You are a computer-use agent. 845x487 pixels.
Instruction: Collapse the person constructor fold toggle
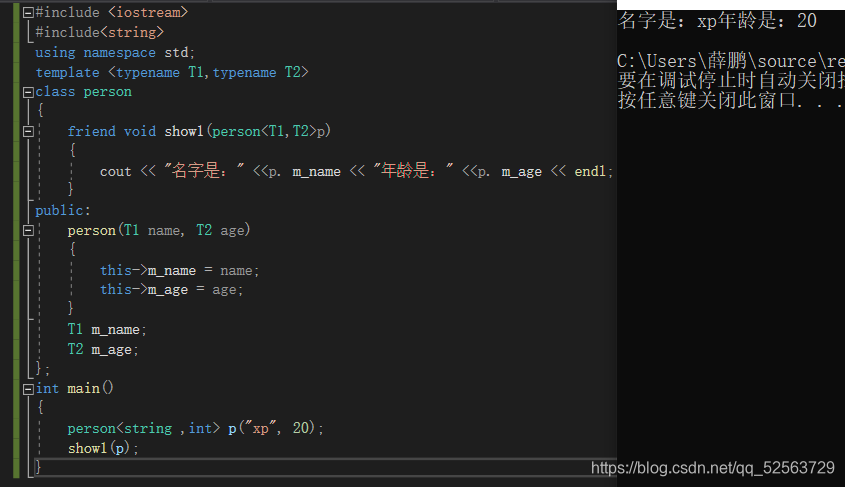pos(29,231)
